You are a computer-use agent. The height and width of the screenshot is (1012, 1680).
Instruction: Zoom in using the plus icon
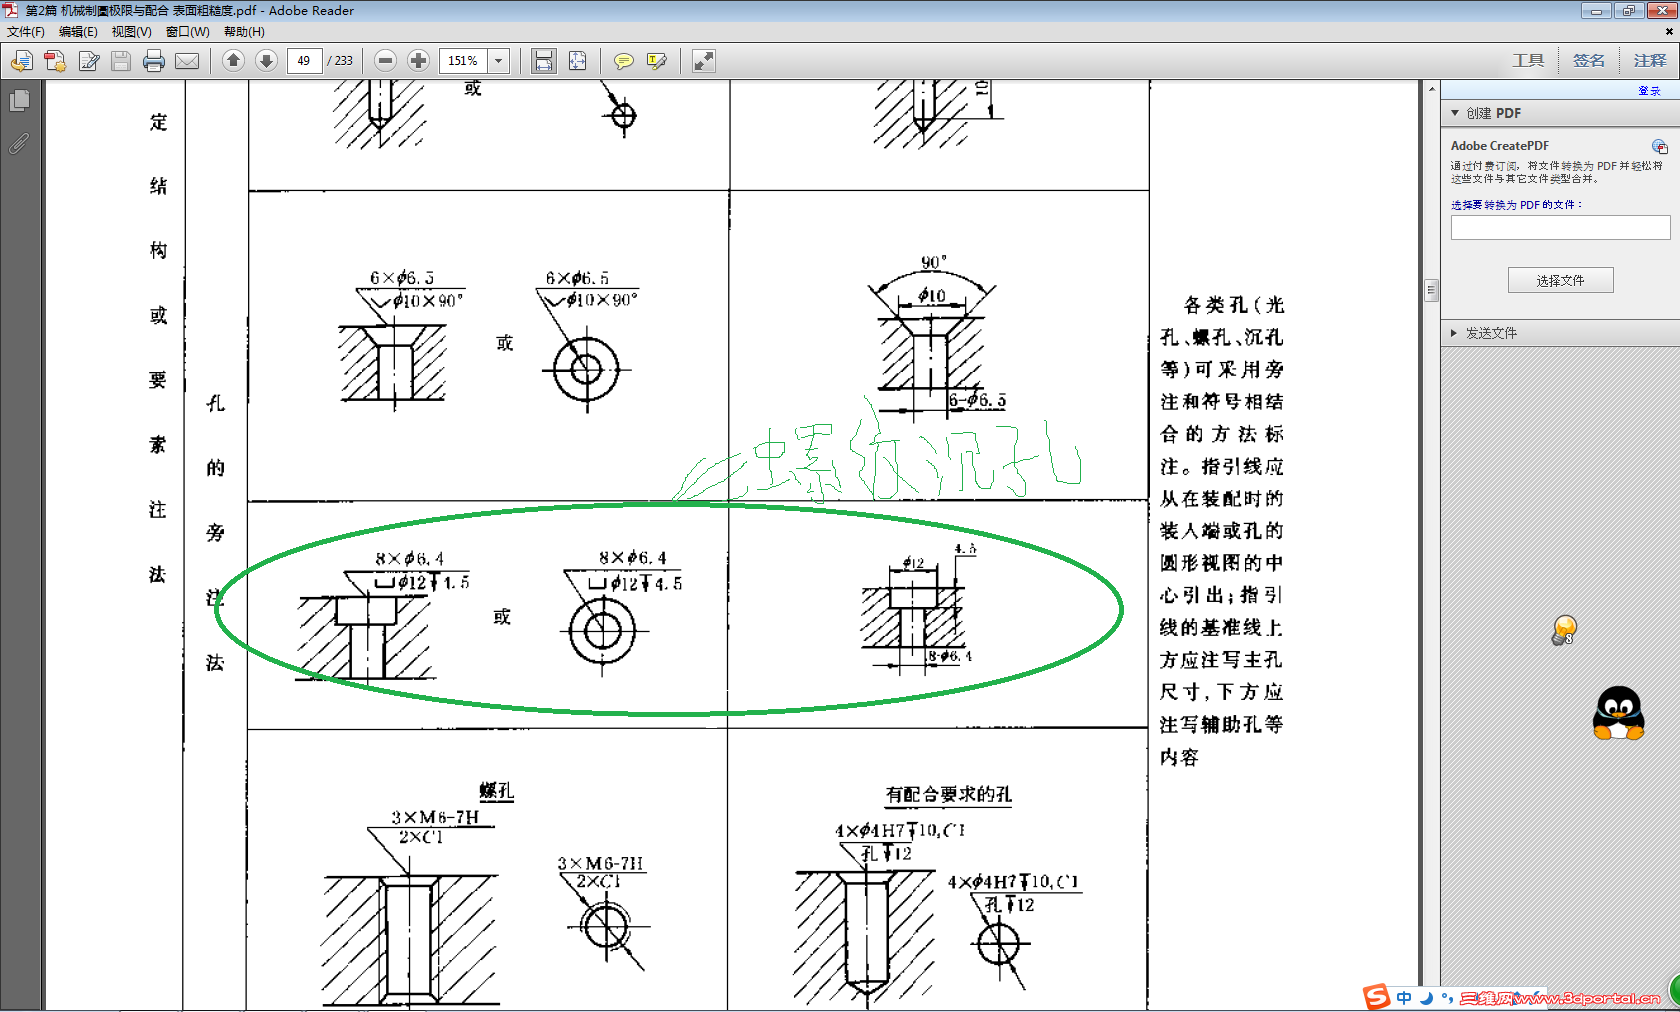pos(417,61)
